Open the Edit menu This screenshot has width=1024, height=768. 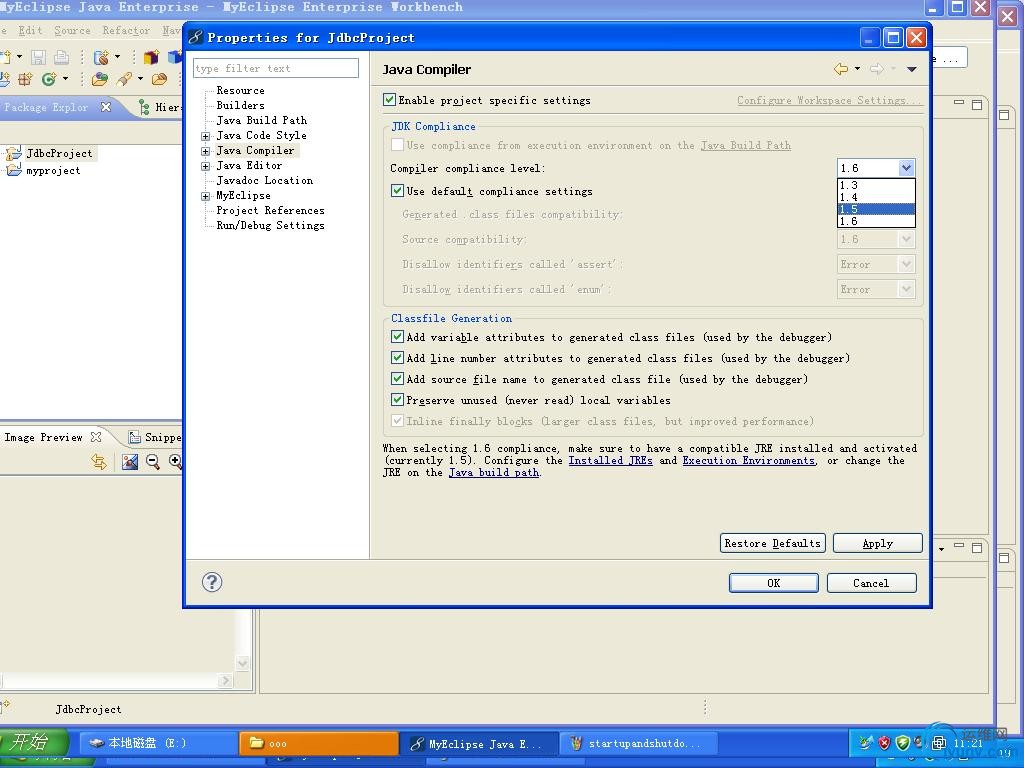pos(30,30)
